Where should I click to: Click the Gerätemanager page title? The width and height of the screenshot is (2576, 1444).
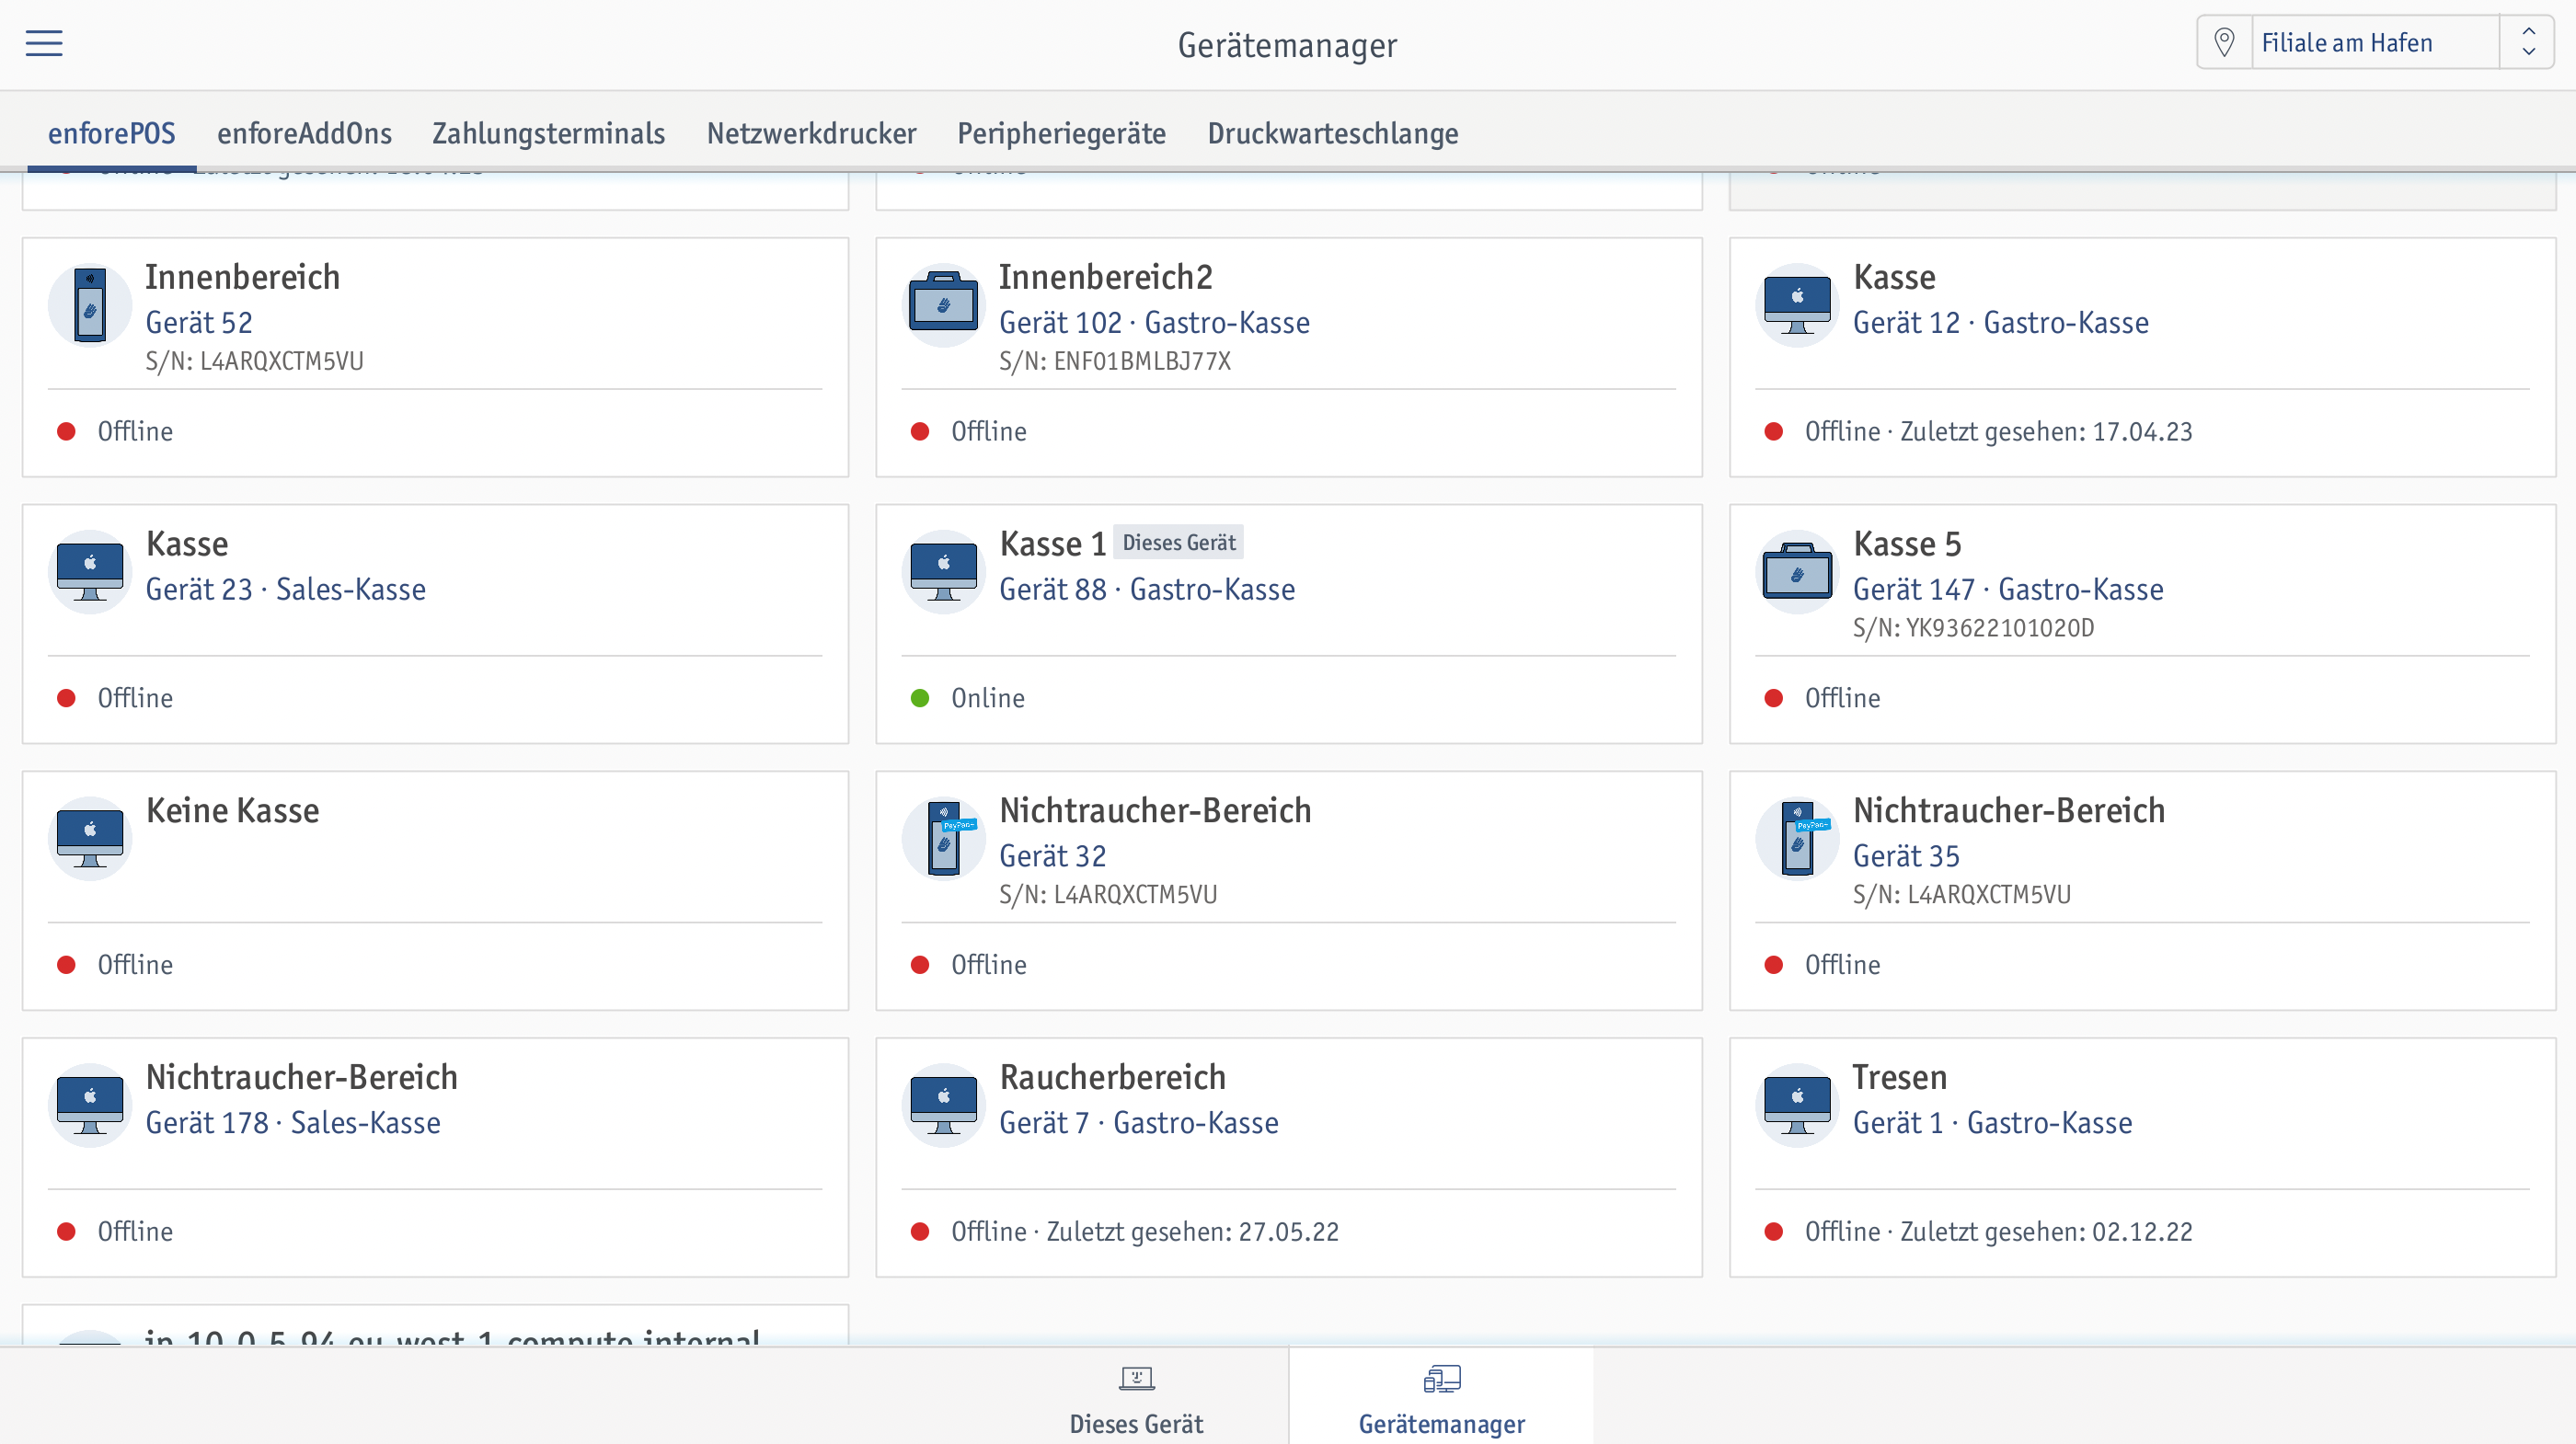[x=1287, y=45]
